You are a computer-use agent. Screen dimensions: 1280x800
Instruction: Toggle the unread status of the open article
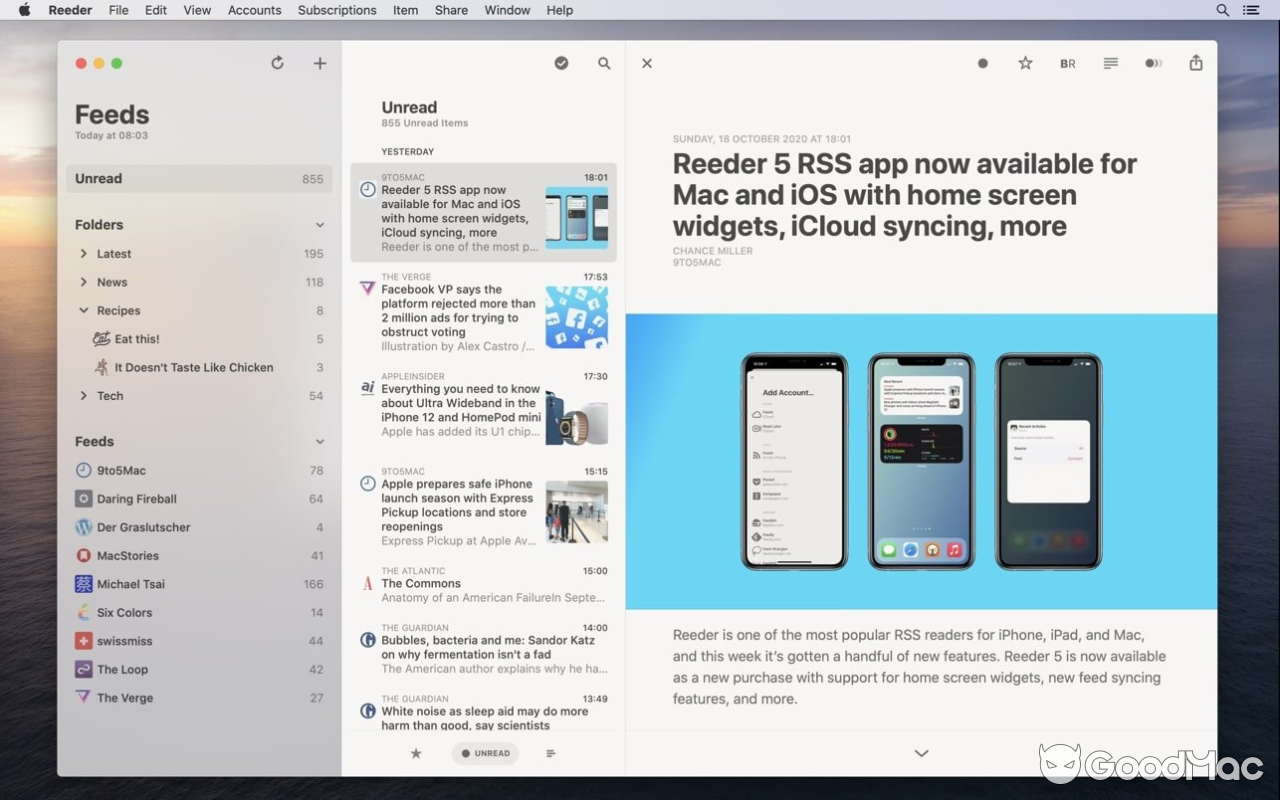point(982,62)
